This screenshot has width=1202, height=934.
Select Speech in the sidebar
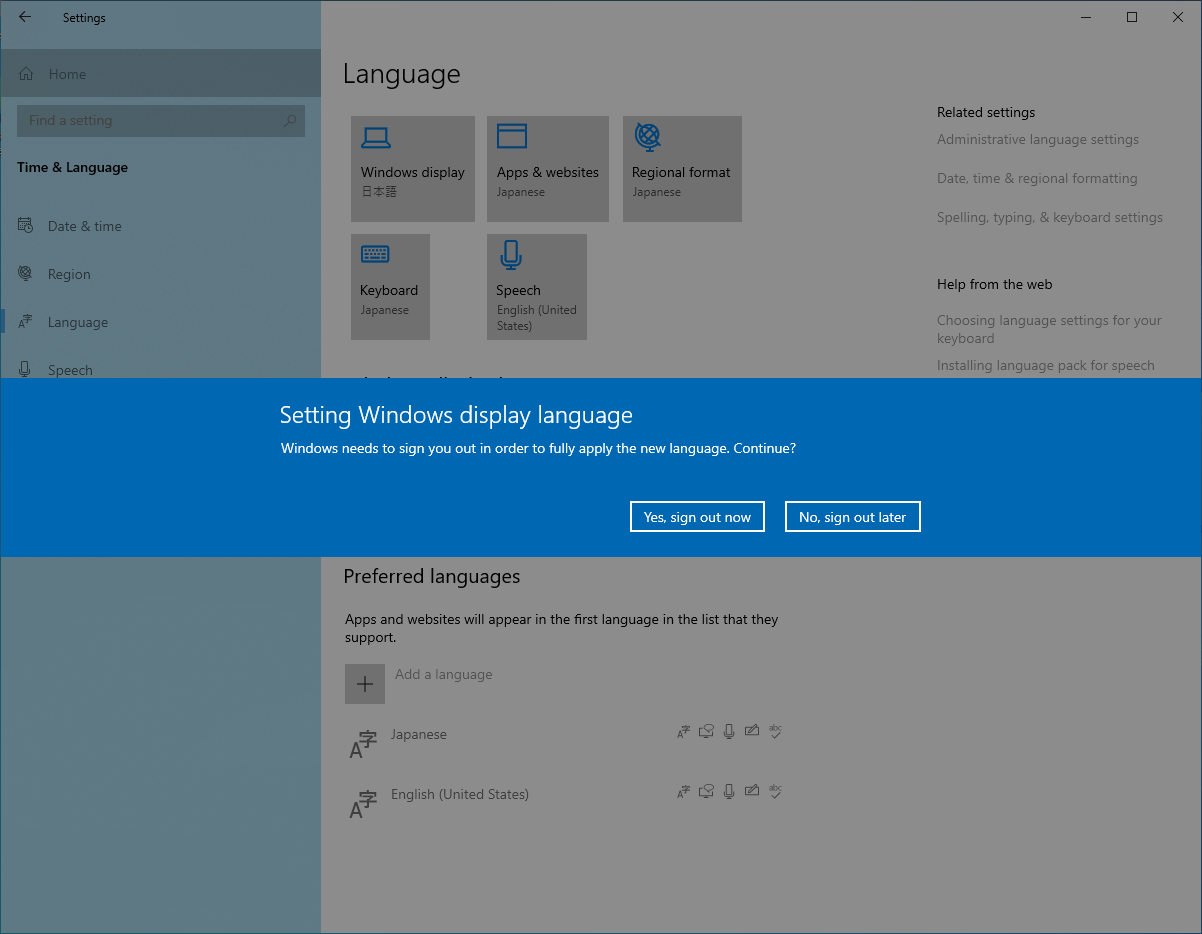coord(70,370)
